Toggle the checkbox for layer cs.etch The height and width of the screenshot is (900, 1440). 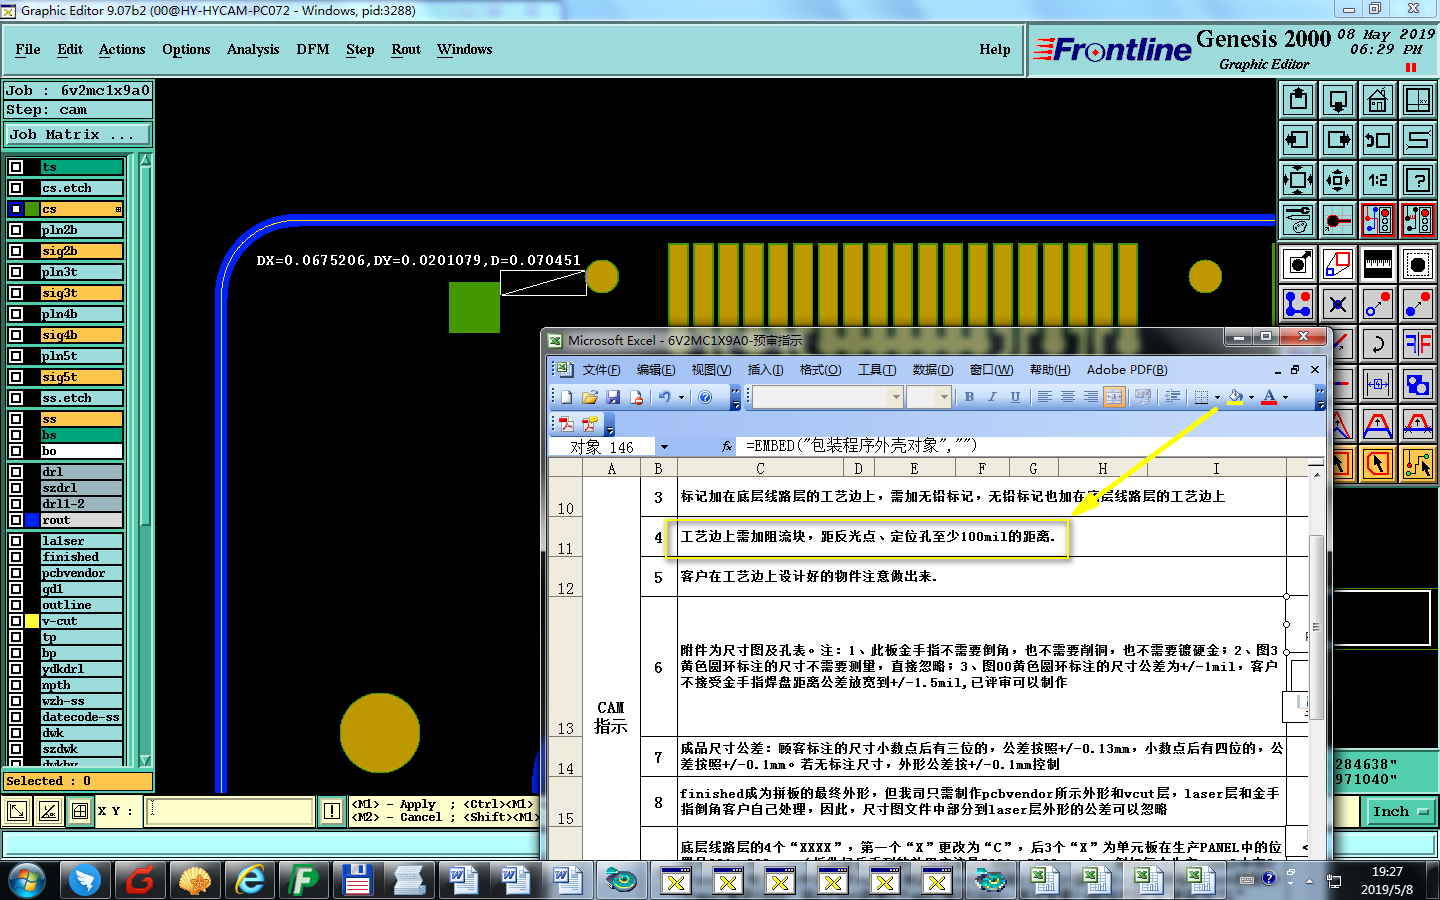pyautogui.click(x=16, y=188)
